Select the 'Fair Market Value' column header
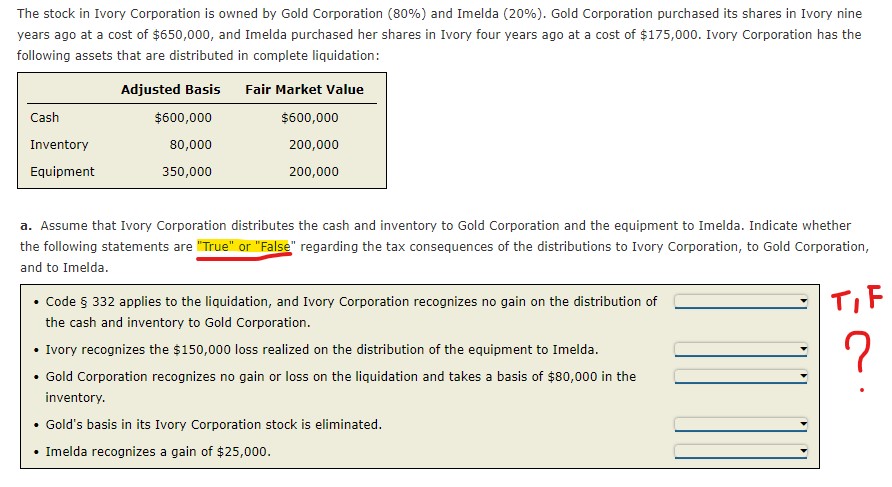The image size is (892, 487). [x=304, y=89]
